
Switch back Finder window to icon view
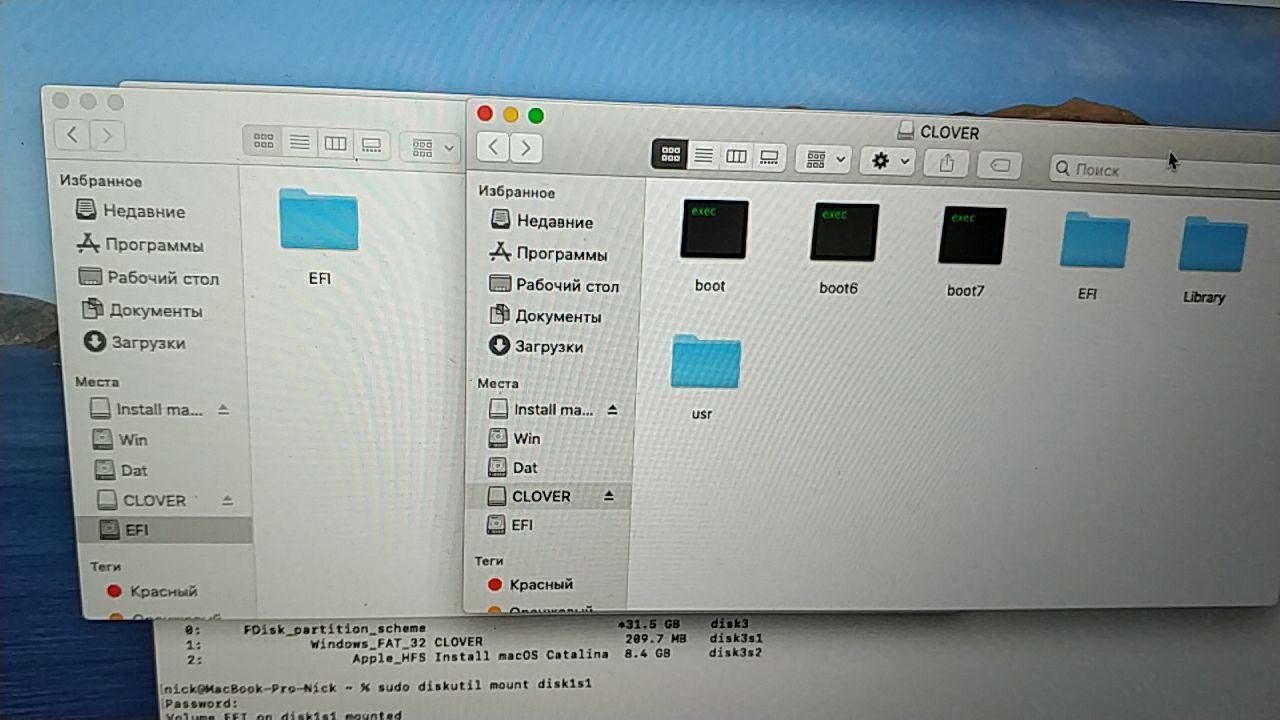point(263,142)
